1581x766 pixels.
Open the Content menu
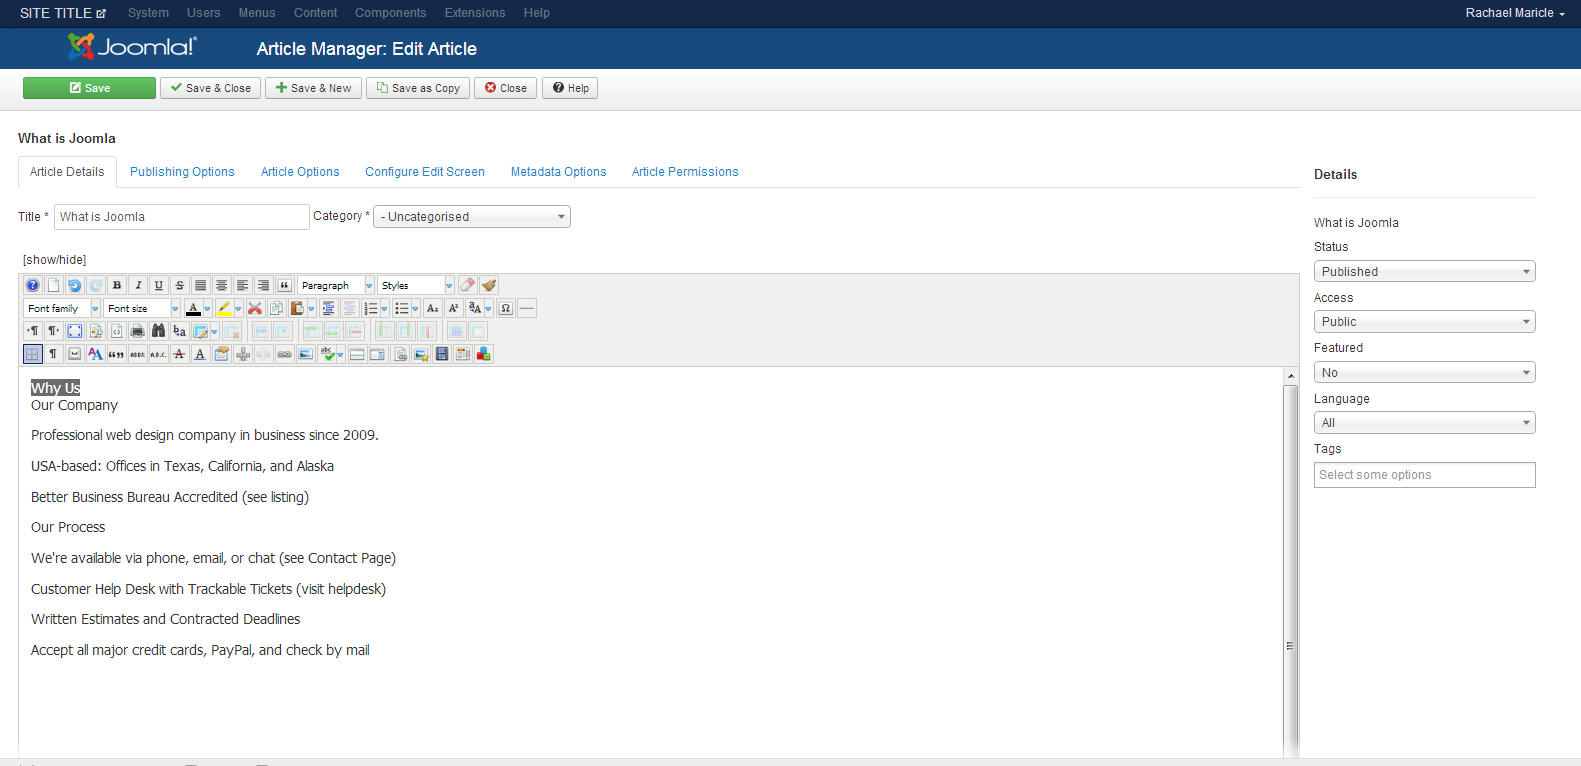coord(315,13)
